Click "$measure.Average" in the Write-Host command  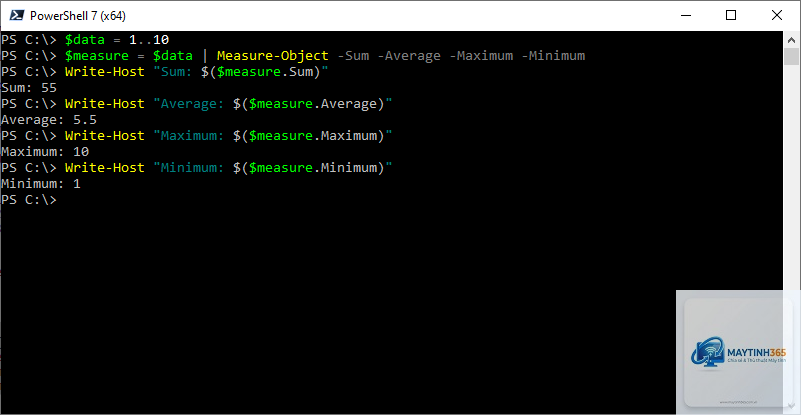(312, 104)
